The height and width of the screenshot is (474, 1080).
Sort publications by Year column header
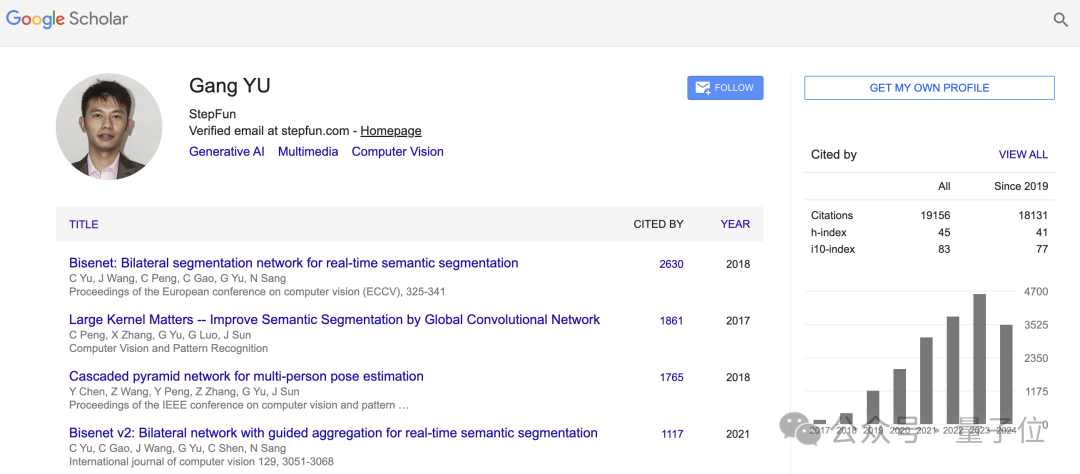point(735,225)
